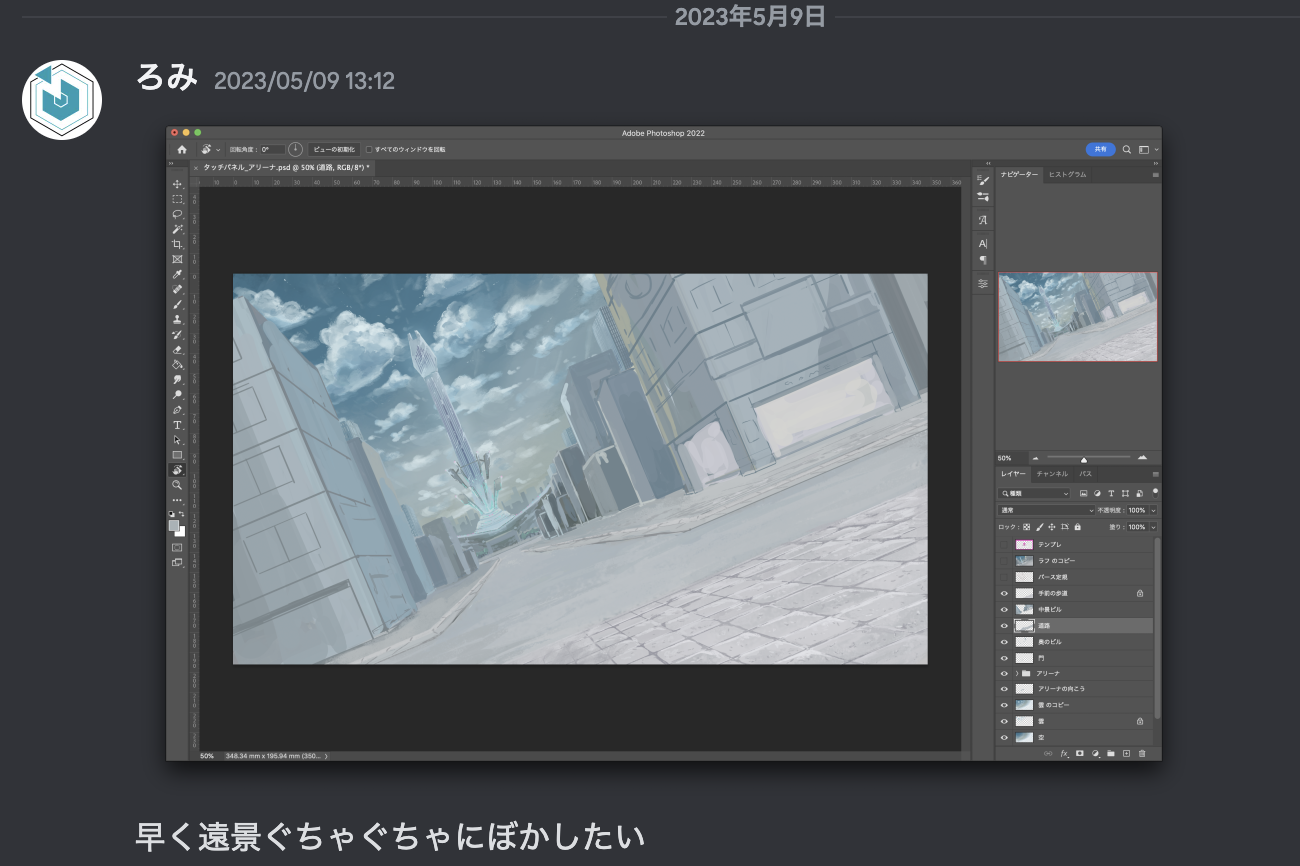Viewport: 1300px width, 866px height.
Task: Click the create new layer icon
Action: [x=1126, y=753]
